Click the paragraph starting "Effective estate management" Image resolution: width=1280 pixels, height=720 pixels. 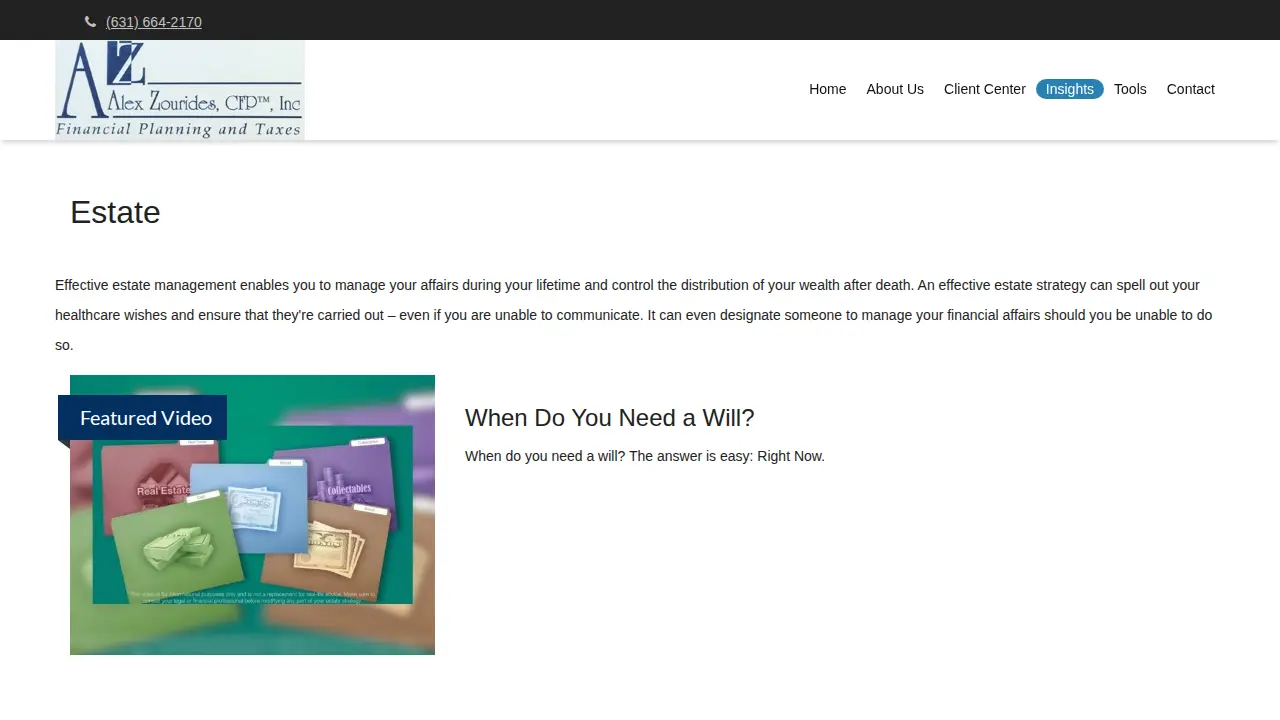point(635,315)
